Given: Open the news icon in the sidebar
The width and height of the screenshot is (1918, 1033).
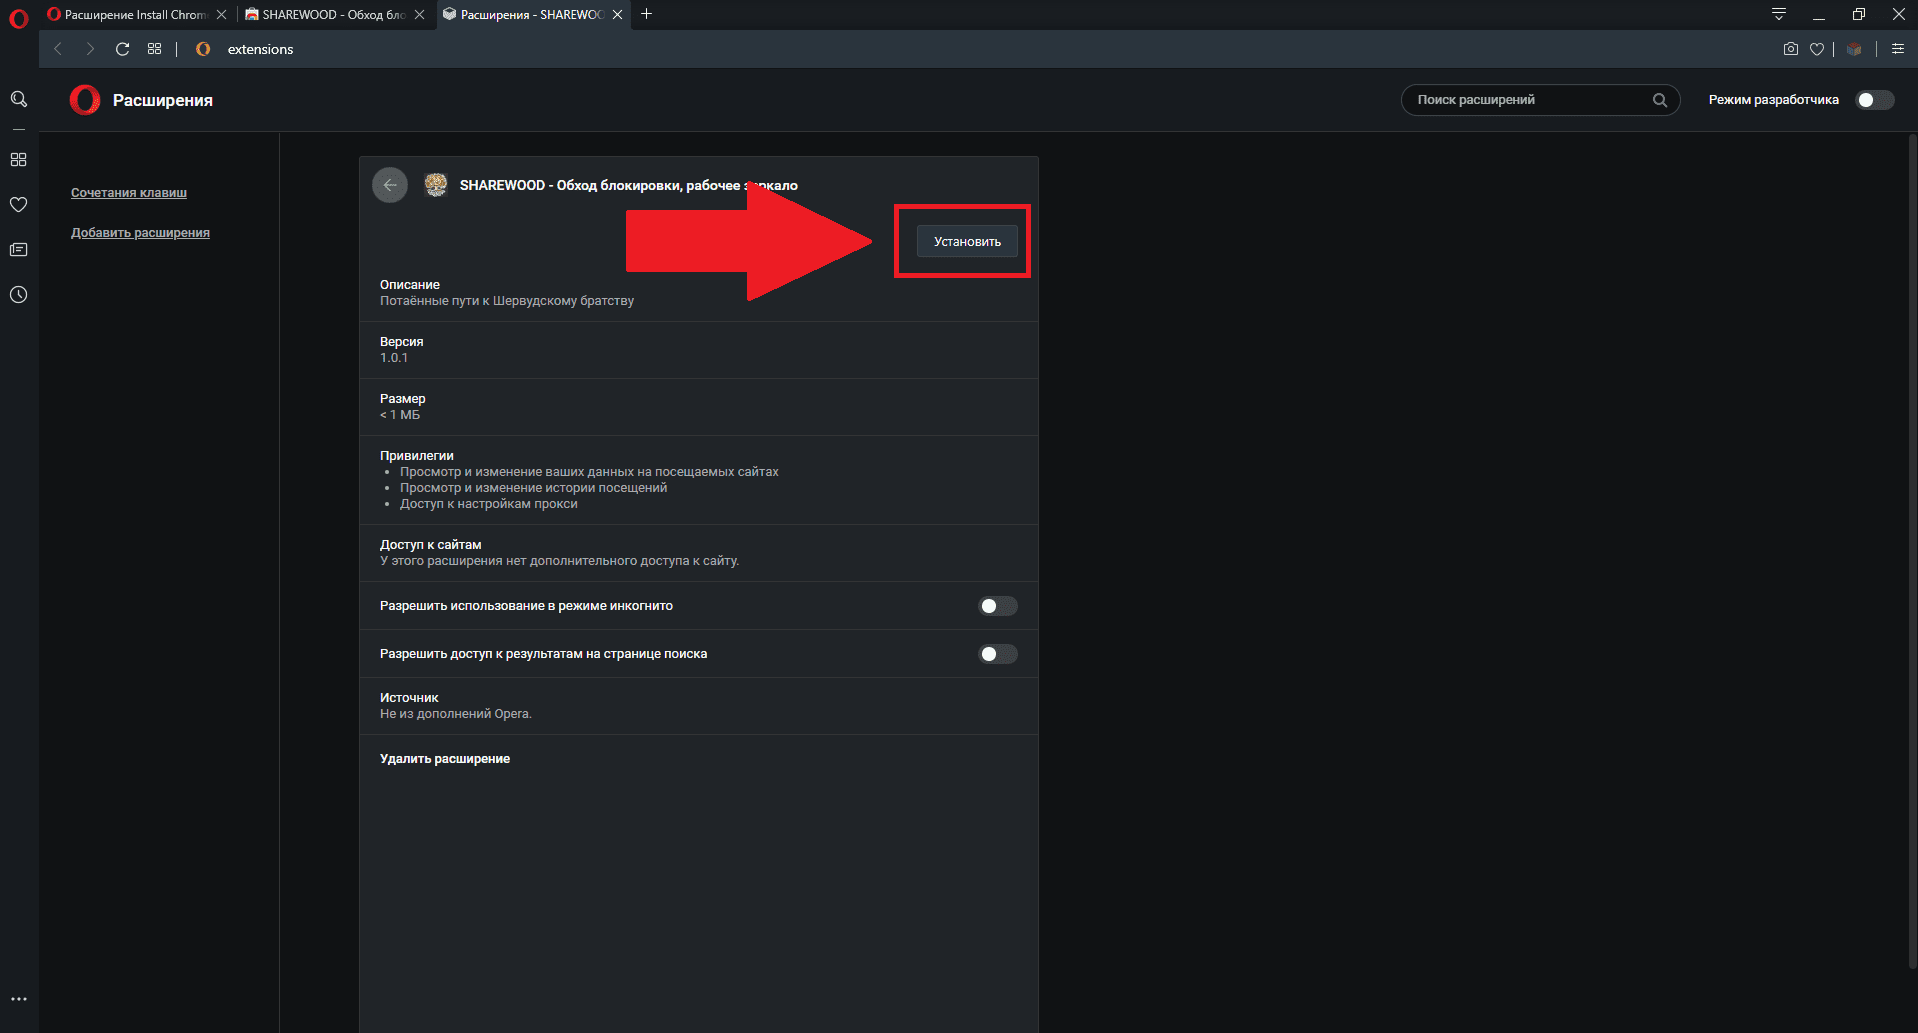Looking at the screenshot, I should [x=18, y=250].
